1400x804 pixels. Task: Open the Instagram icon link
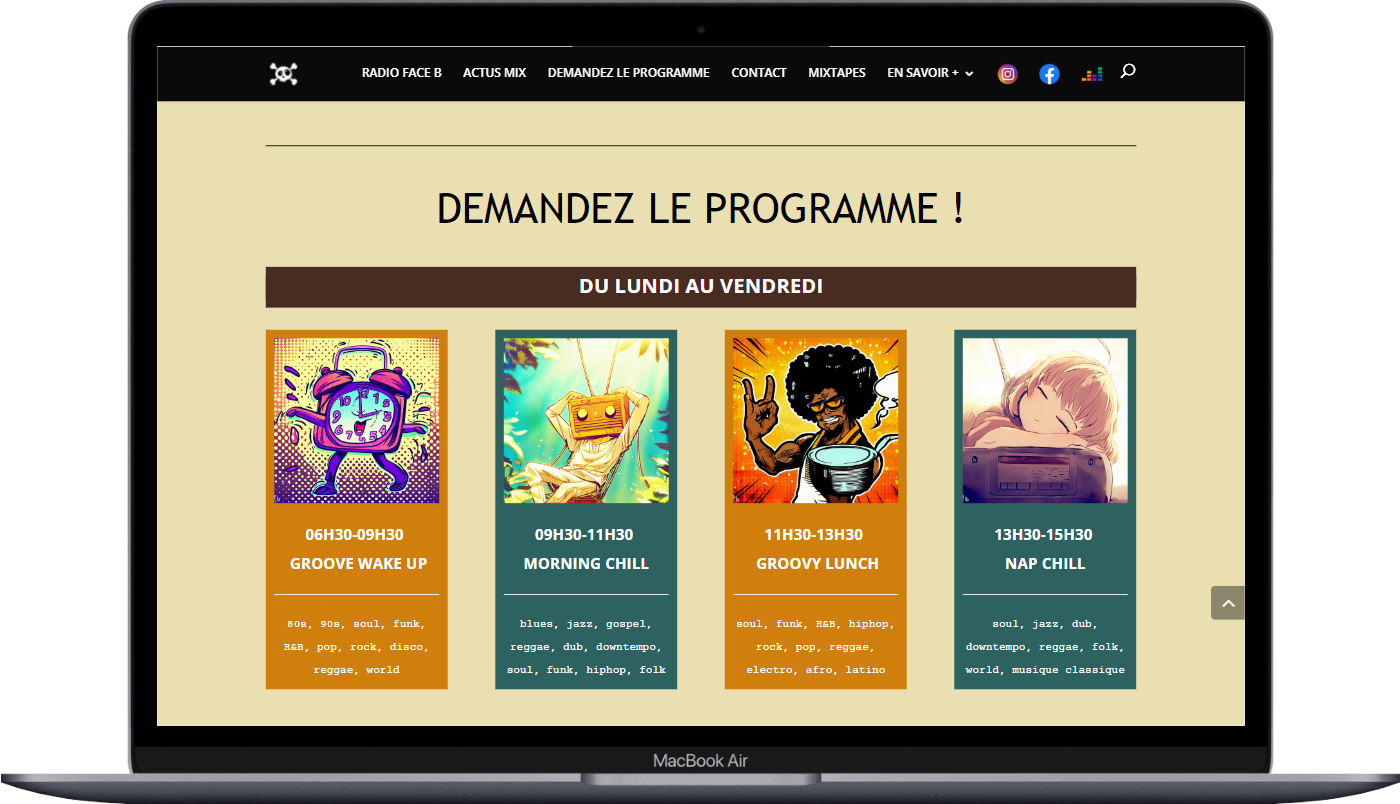pyautogui.click(x=1008, y=74)
